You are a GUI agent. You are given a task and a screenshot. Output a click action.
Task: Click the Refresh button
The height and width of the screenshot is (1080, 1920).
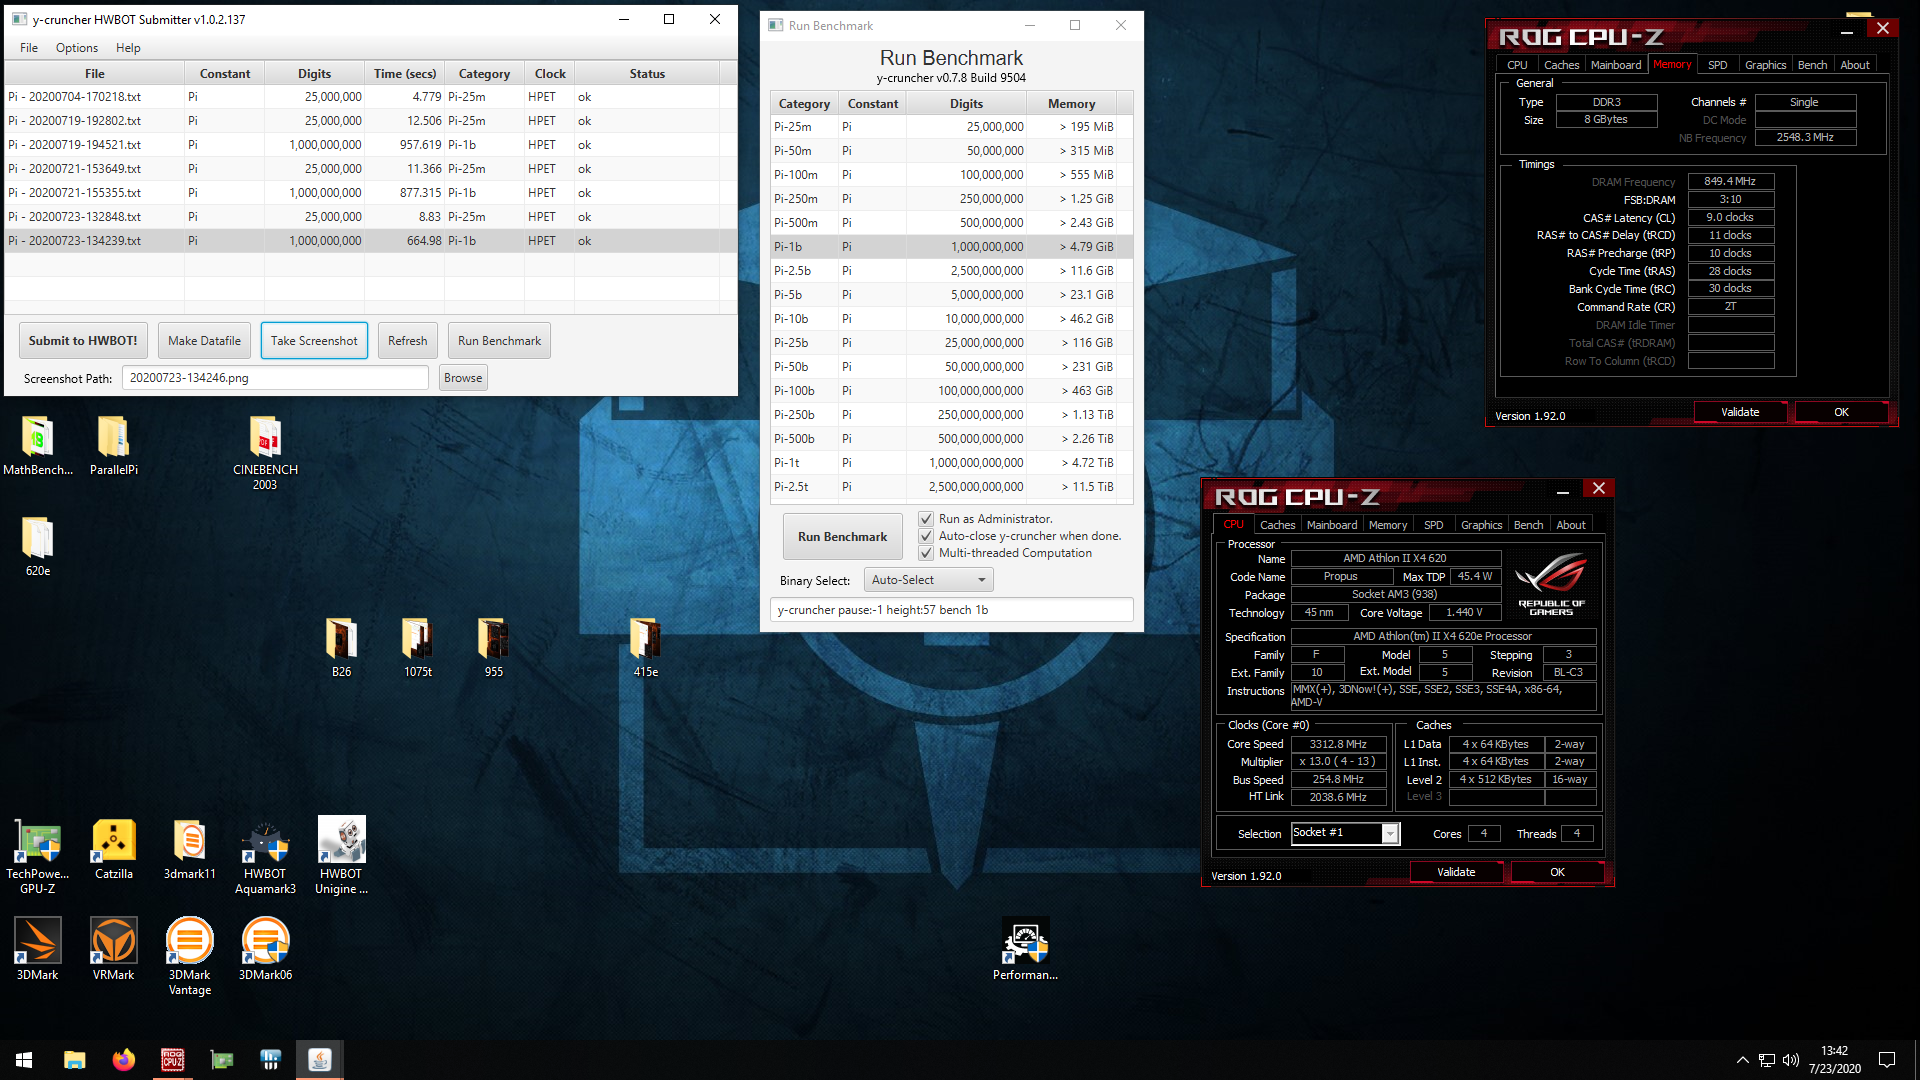[407, 341]
